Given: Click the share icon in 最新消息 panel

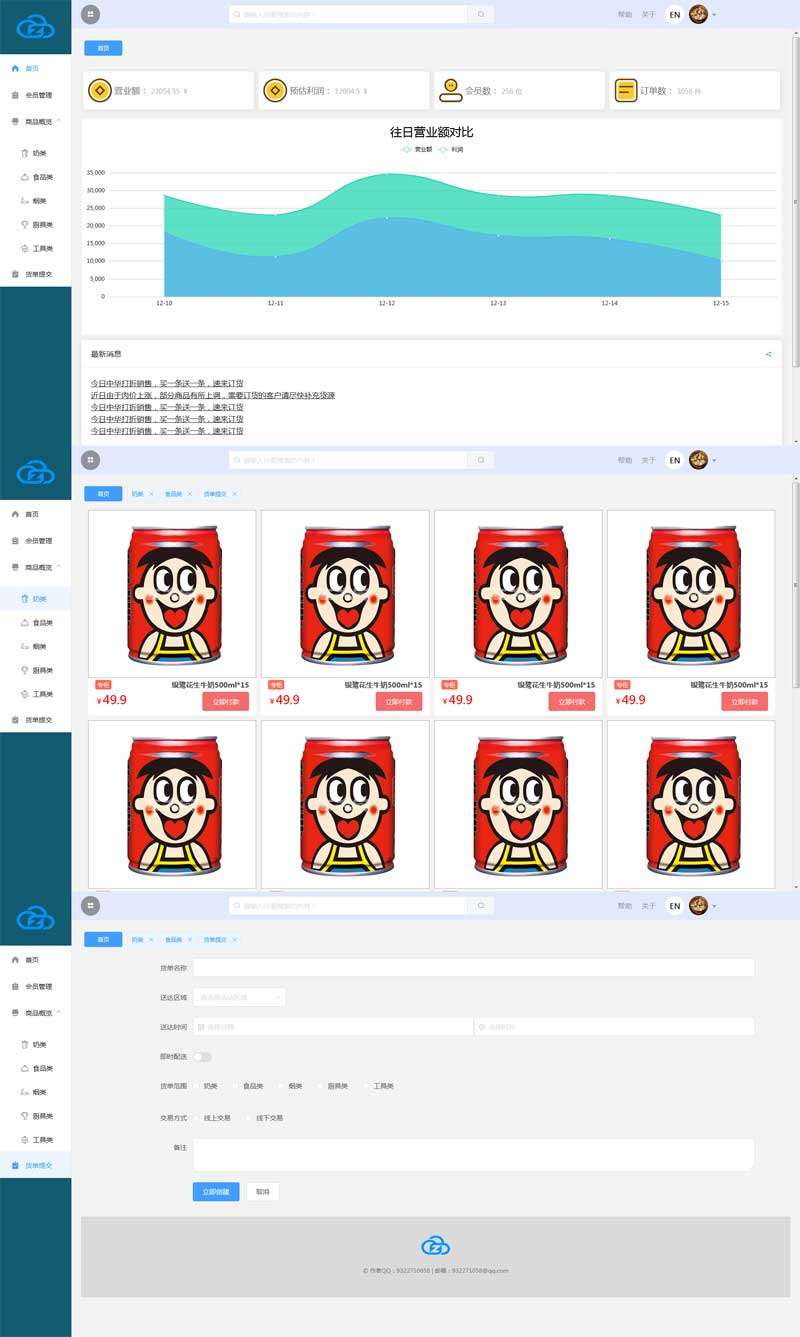Looking at the screenshot, I should 768,354.
